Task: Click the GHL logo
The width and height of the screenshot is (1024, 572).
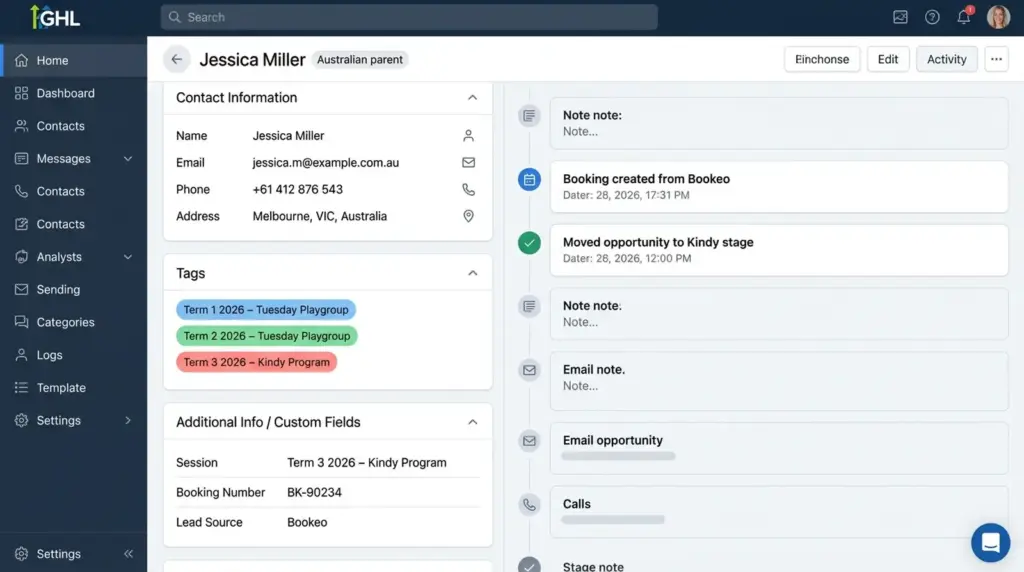Action: 56,17
